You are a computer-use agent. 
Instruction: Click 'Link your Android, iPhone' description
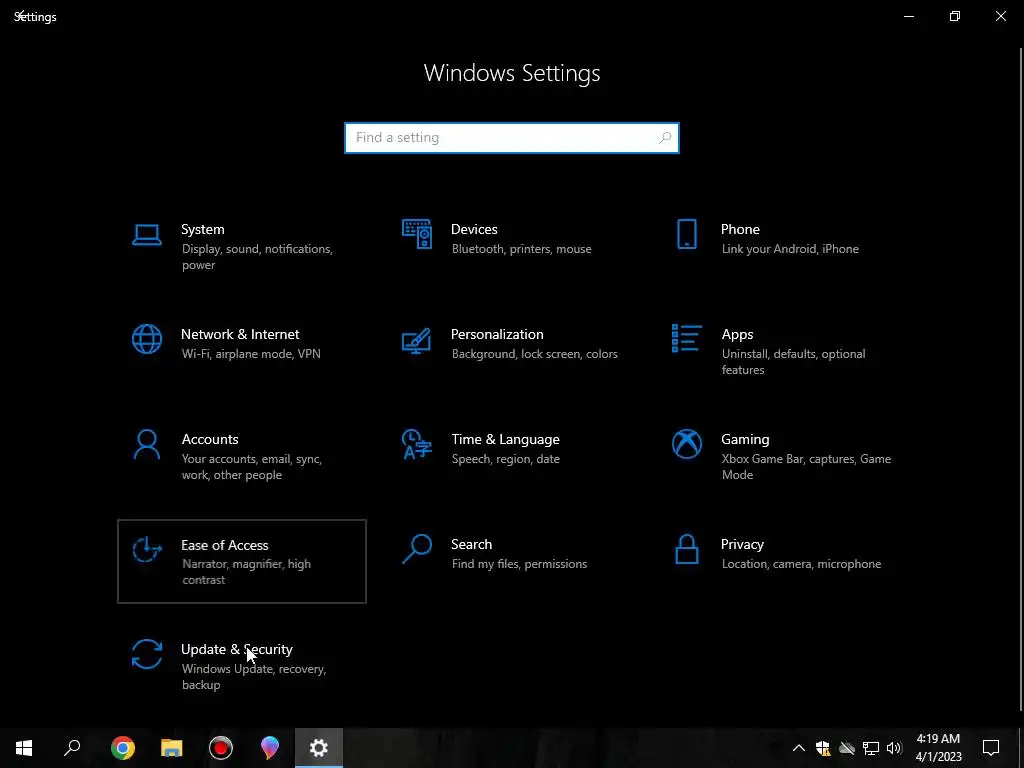click(790, 249)
